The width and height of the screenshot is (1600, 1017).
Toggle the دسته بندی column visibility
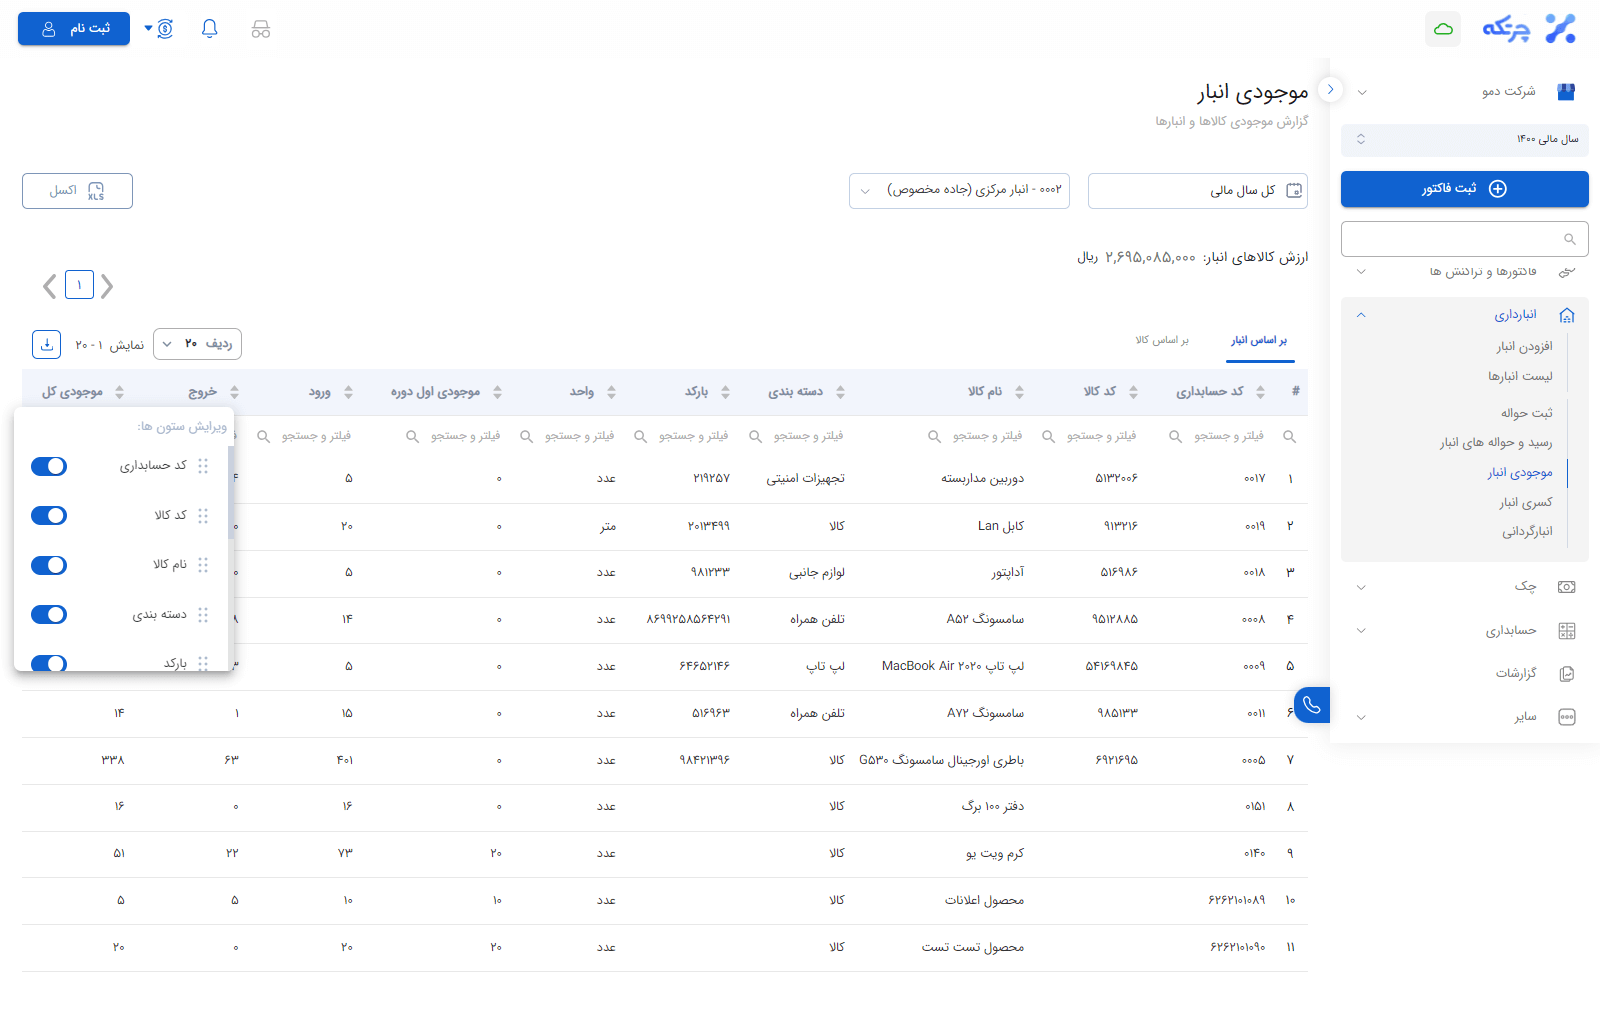[x=48, y=614]
